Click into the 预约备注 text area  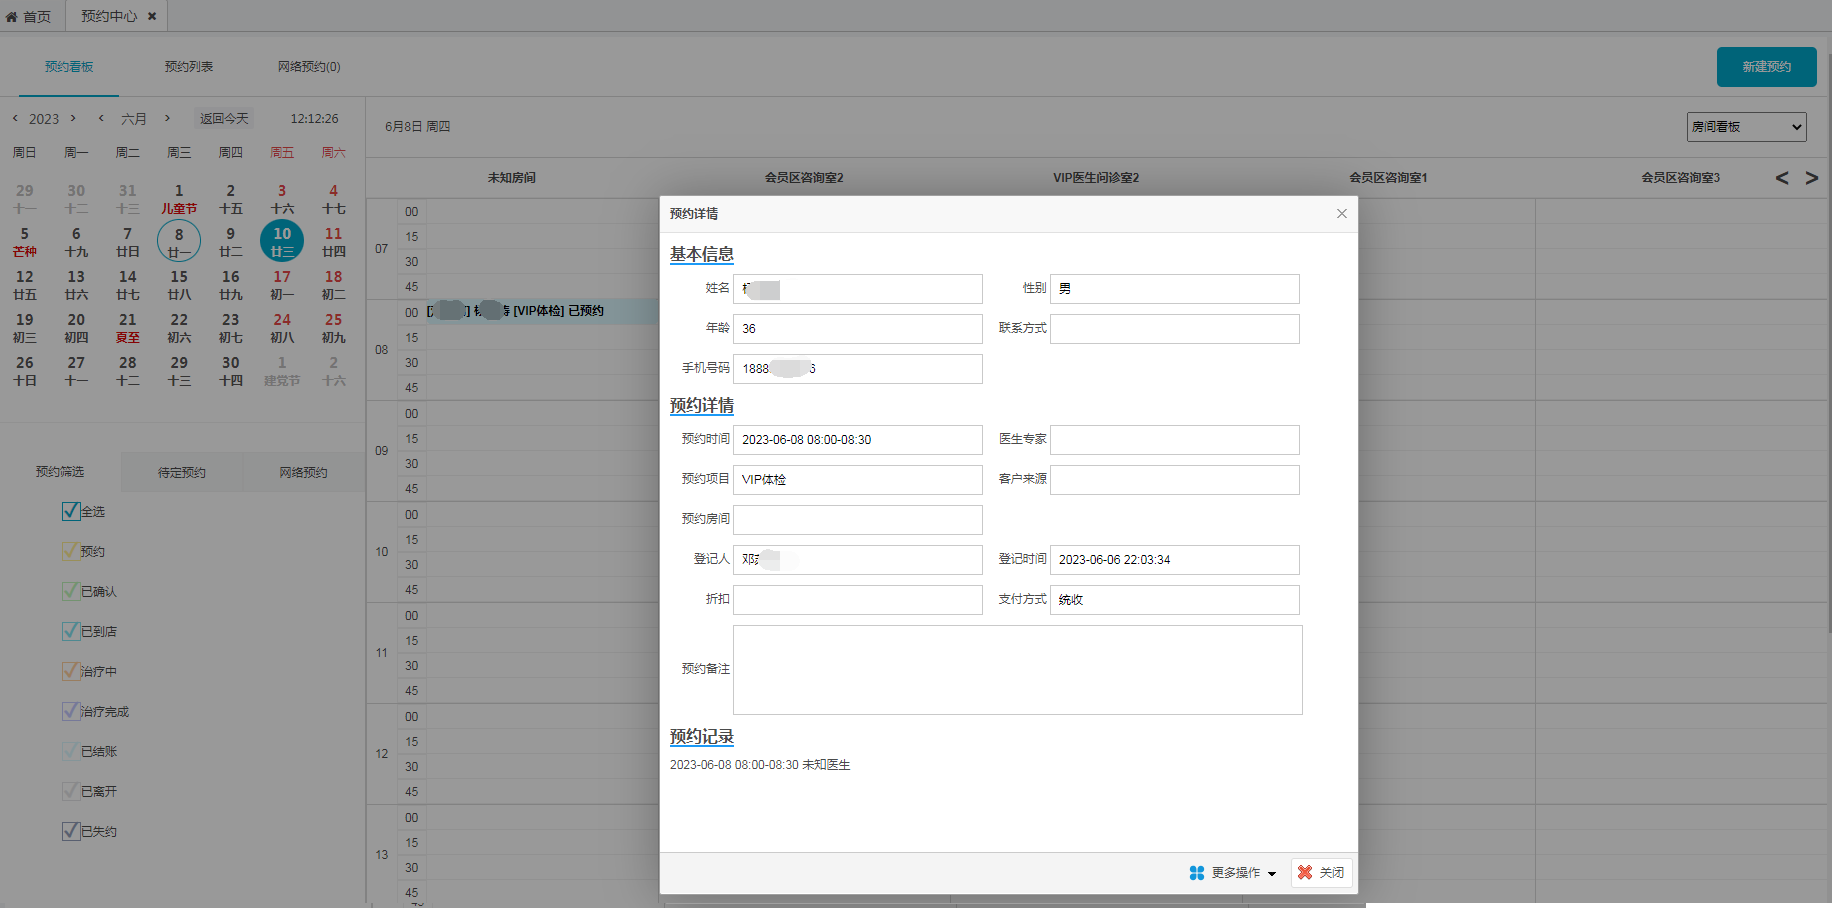tap(1017, 670)
